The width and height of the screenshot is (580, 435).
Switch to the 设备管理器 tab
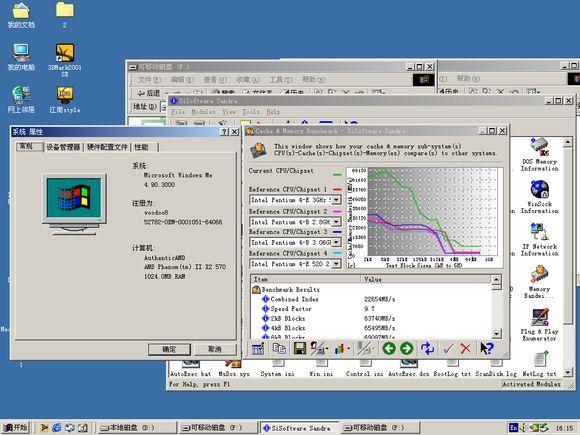pyautogui.click(x=63, y=147)
